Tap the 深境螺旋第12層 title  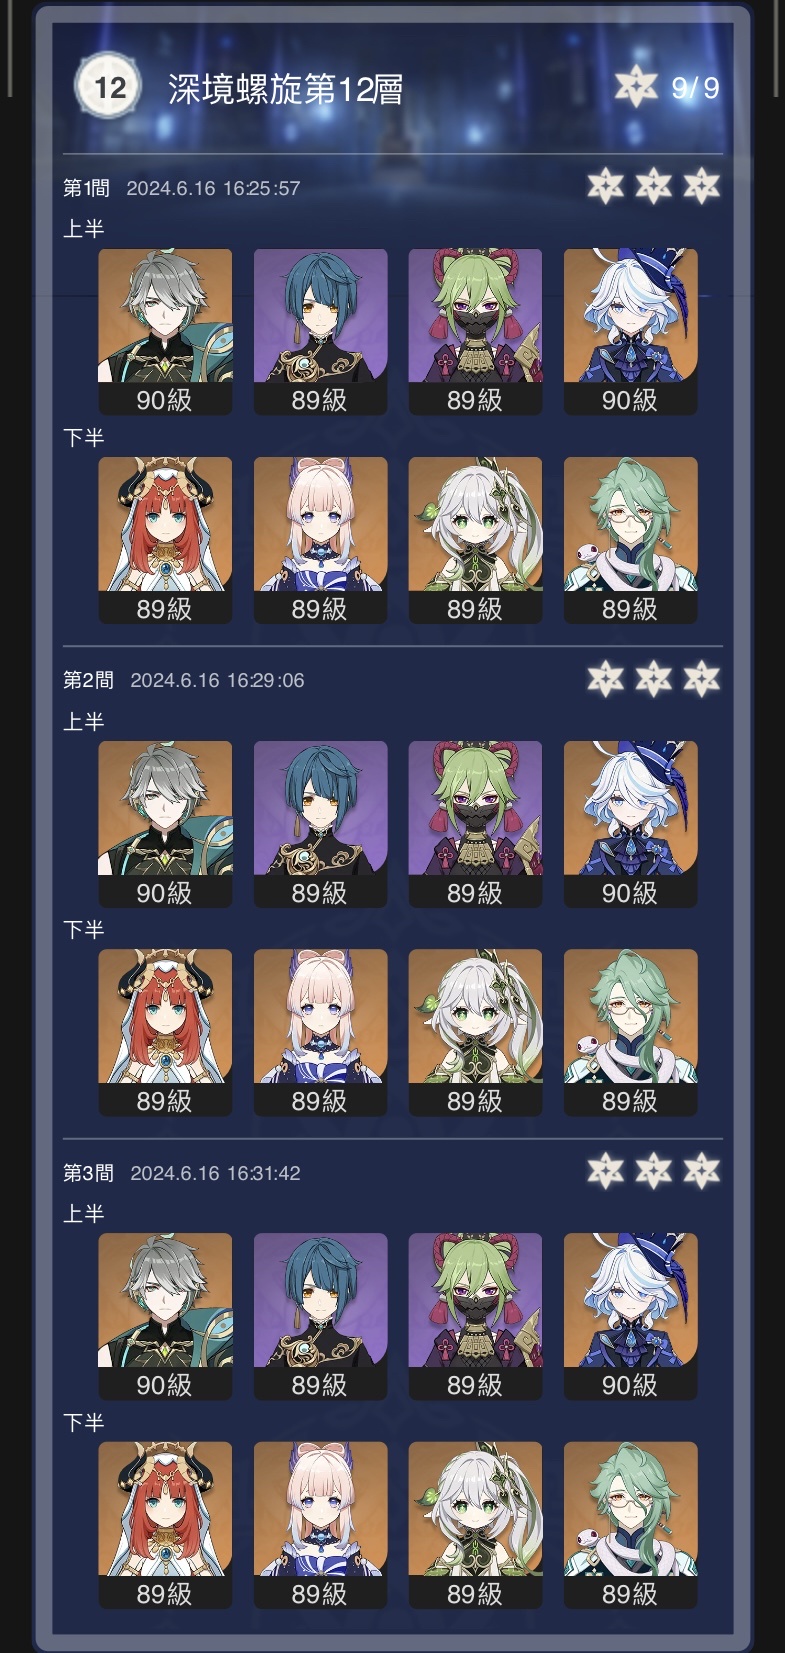coord(286,90)
